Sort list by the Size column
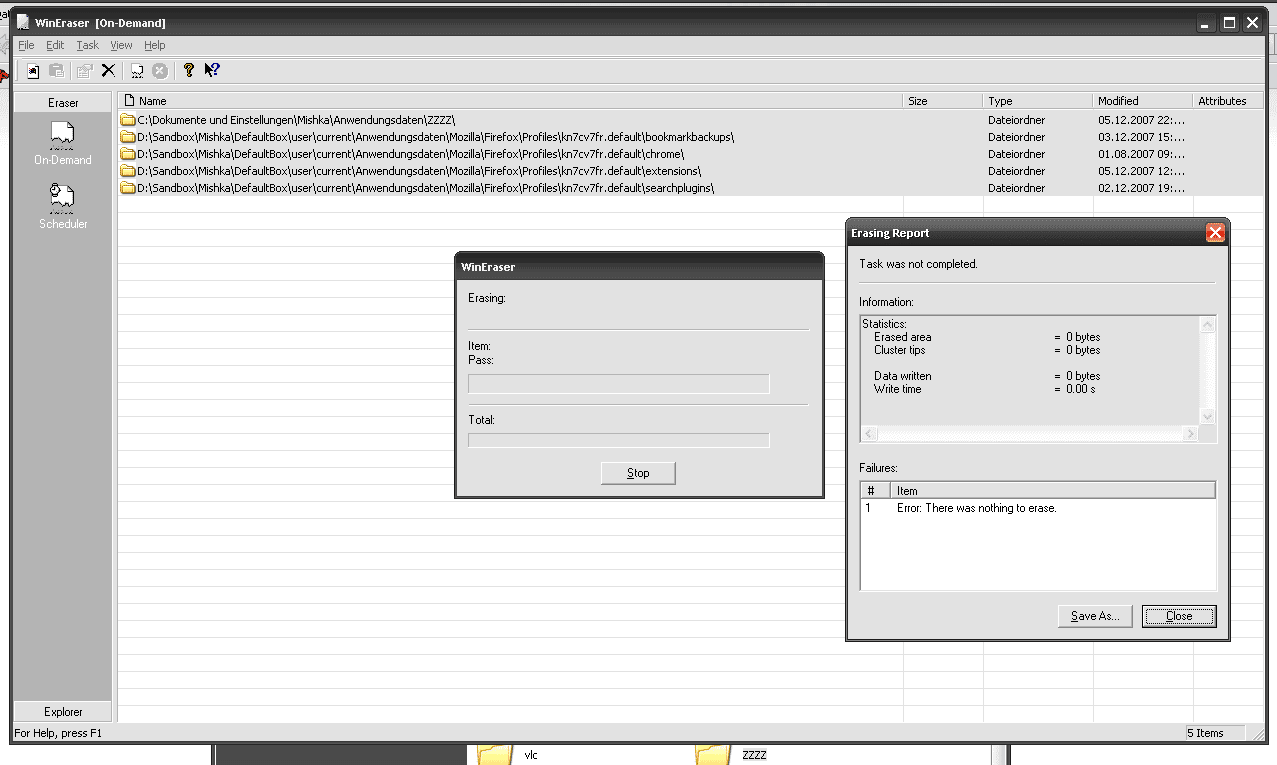1277x765 pixels. click(943, 101)
